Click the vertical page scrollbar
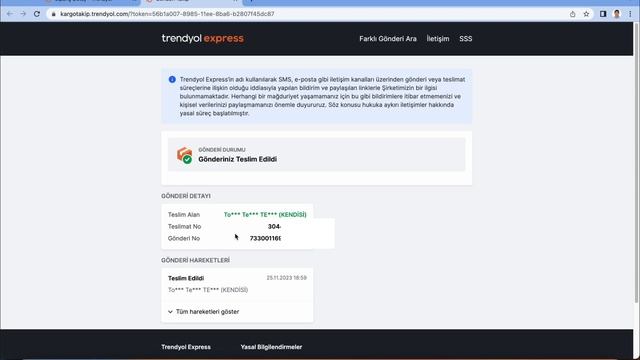Screen dimensions: 640x360 (636, 163)
